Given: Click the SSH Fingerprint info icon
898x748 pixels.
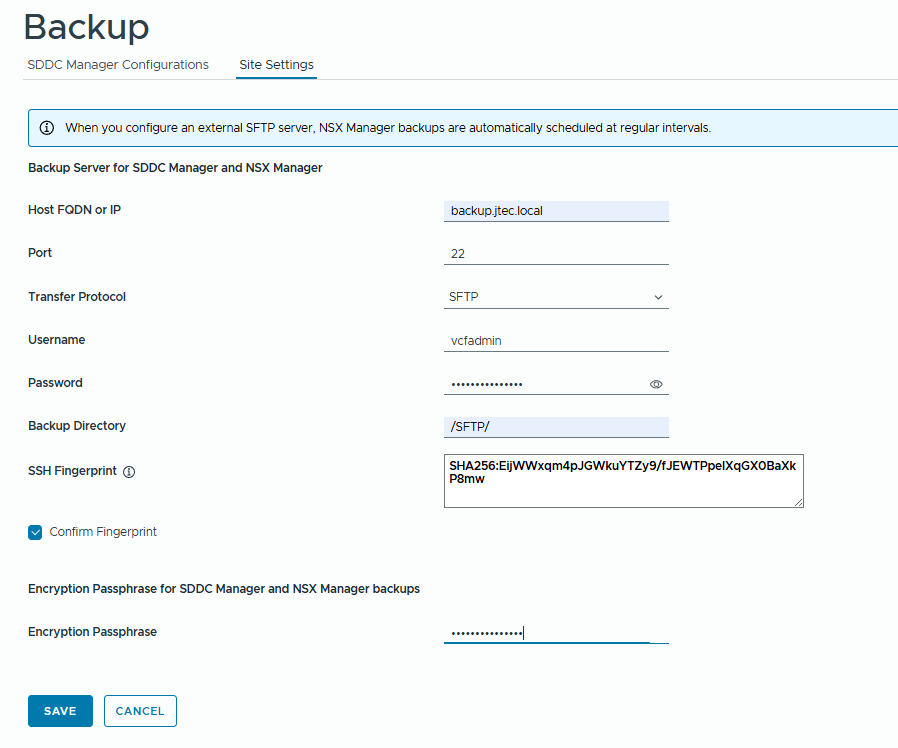Looking at the screenshot, I should coord(129,472).
